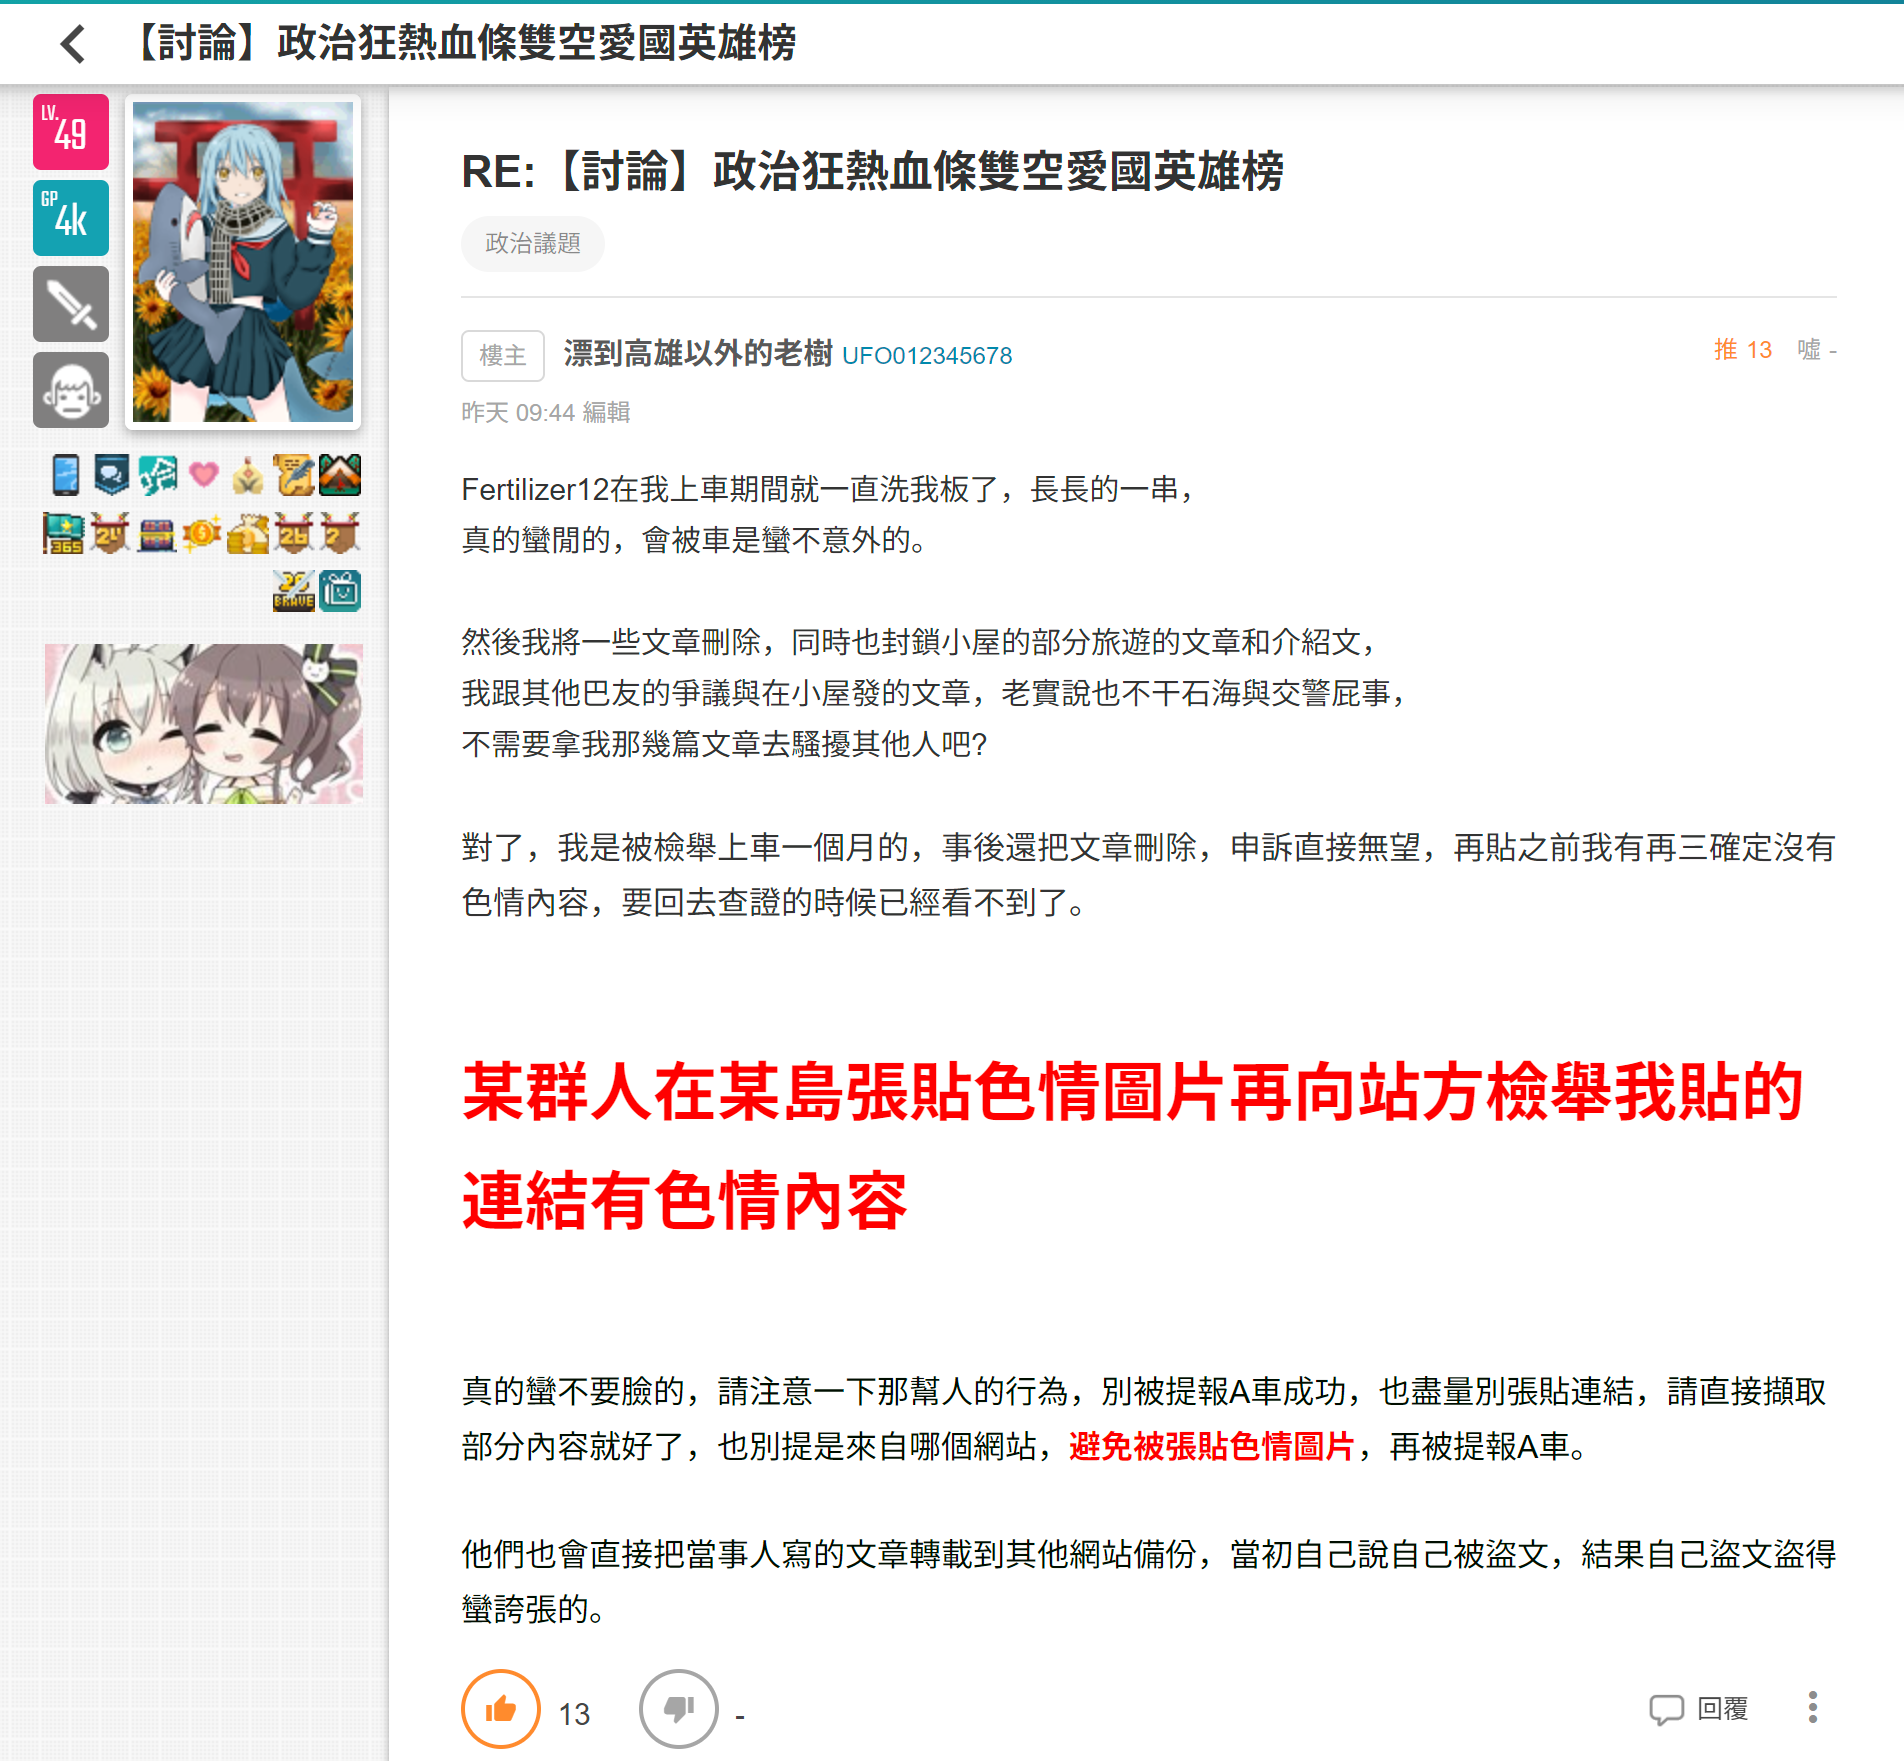This screenshot has height=1761, width=1904.
Task: Click the 推 13 count
Action: 1743,350
